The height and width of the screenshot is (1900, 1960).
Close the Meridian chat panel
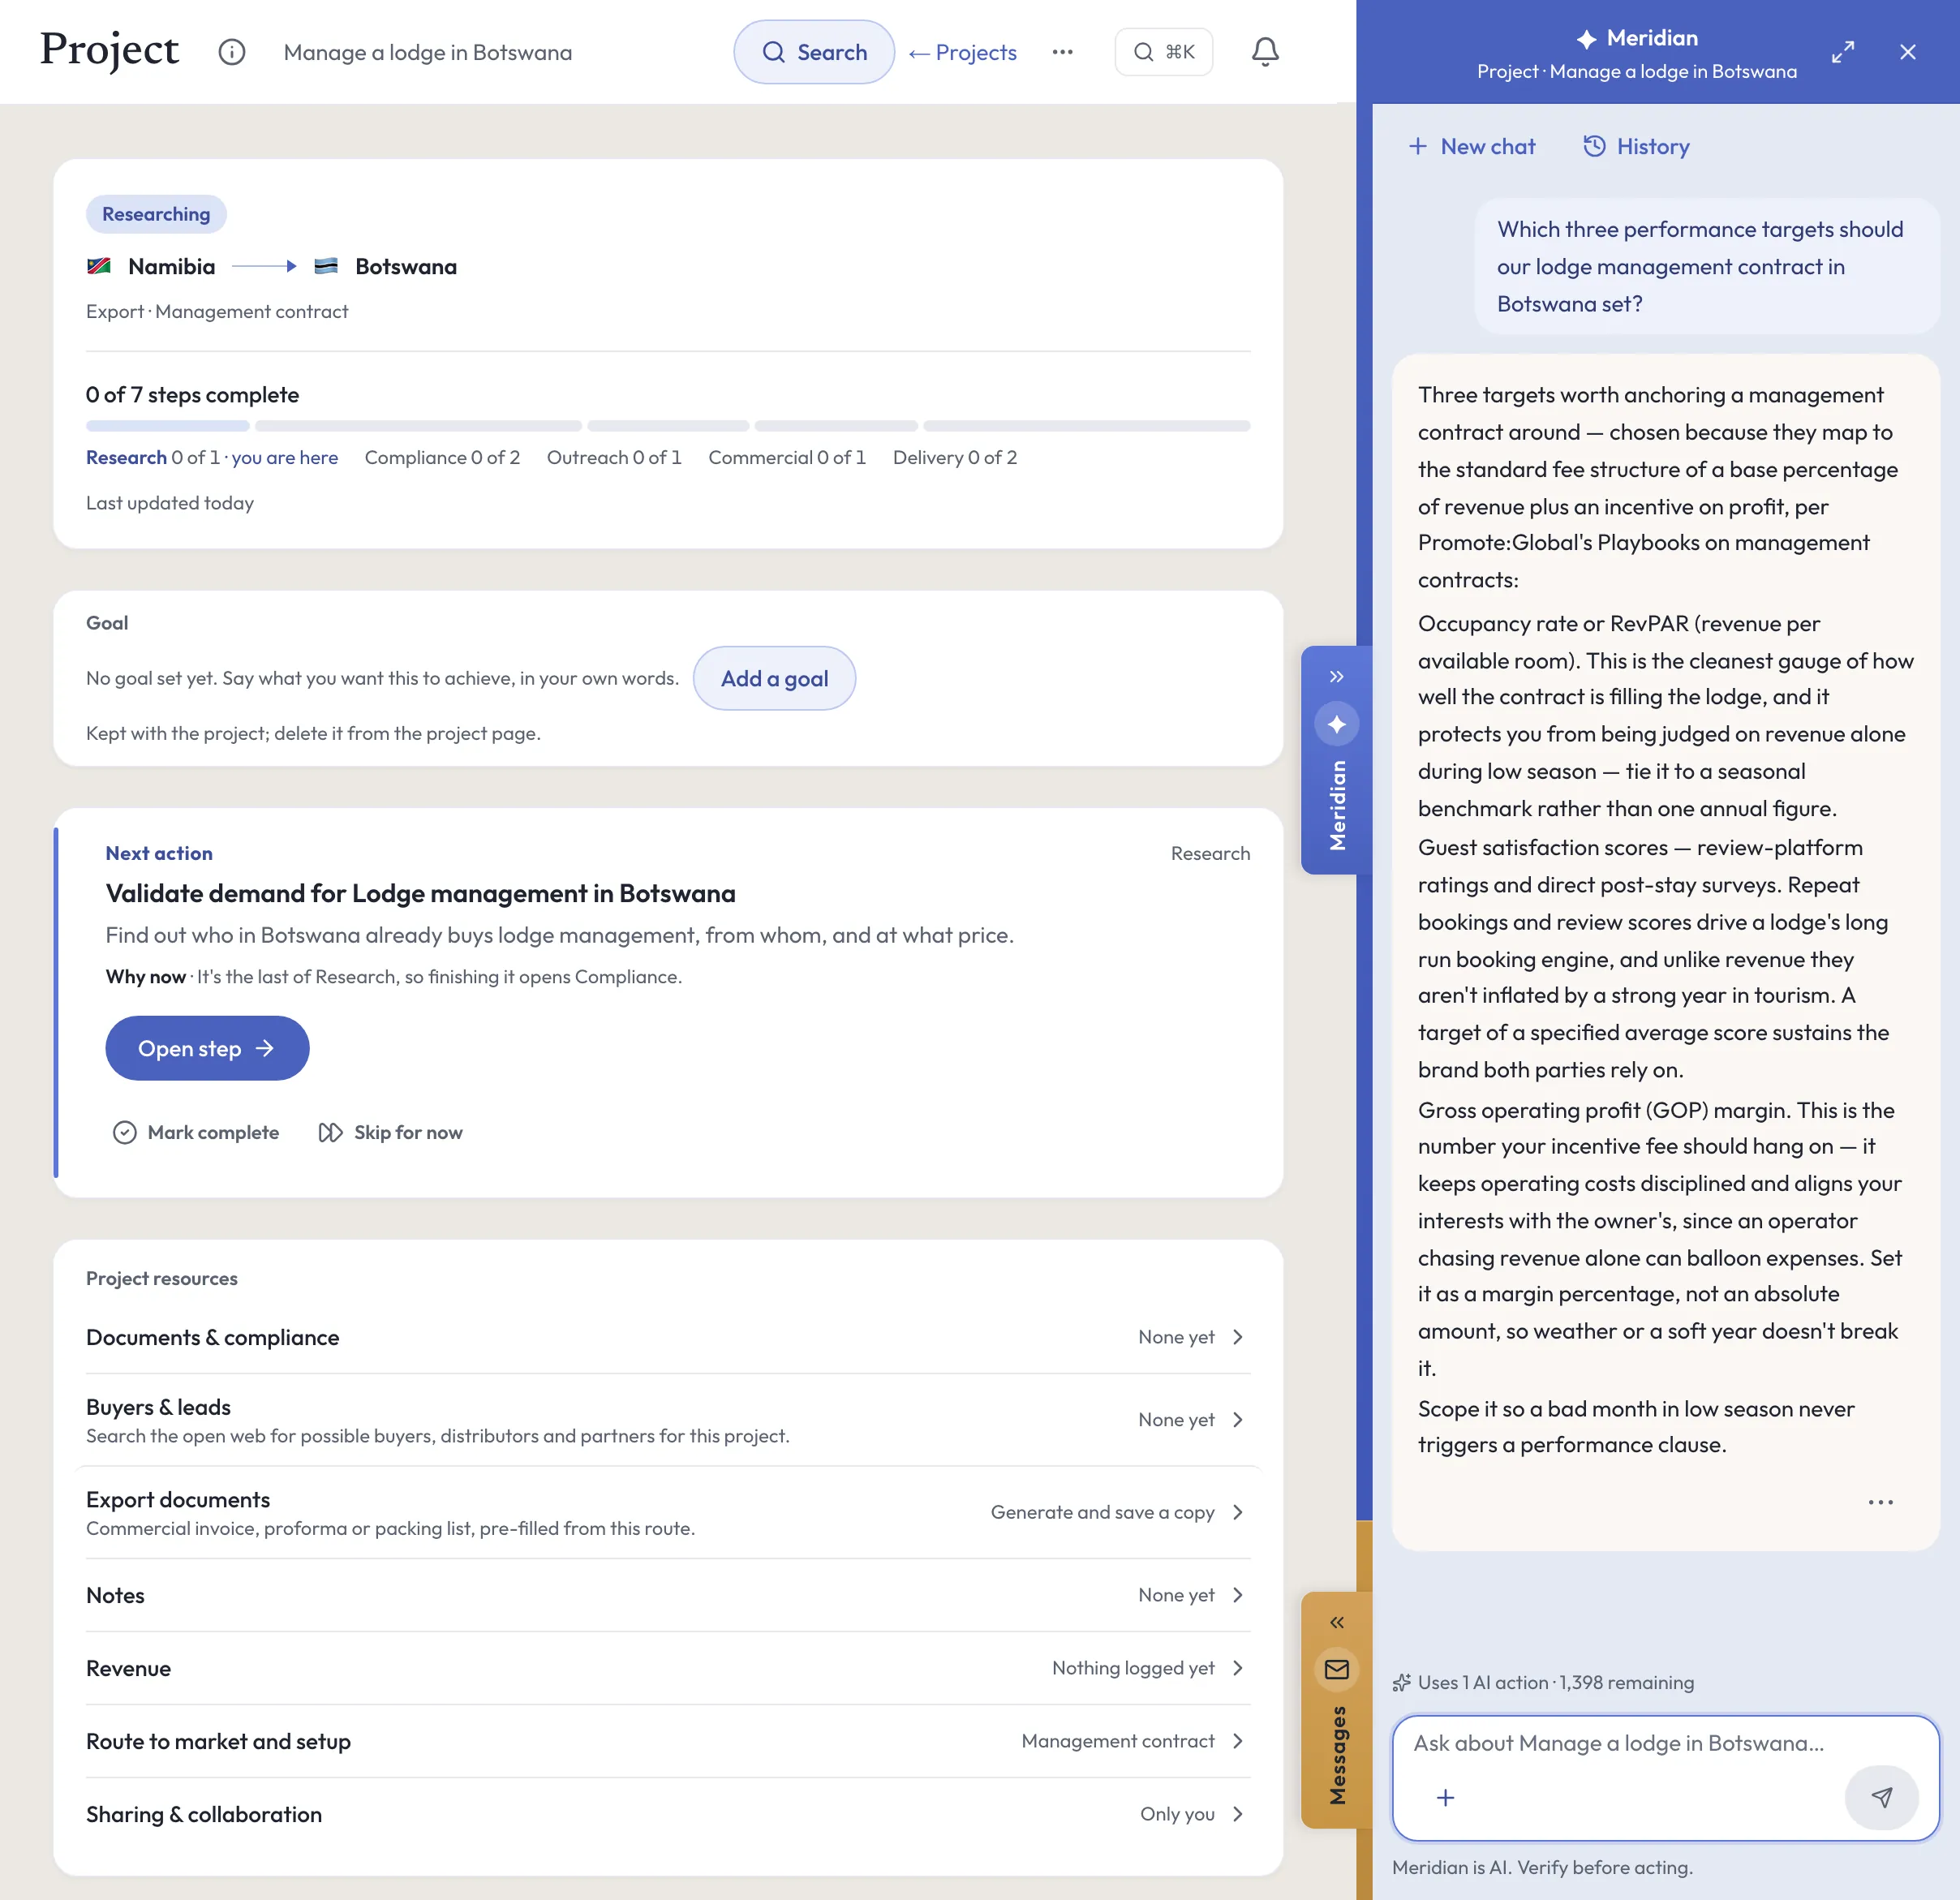click(1907, 52)
